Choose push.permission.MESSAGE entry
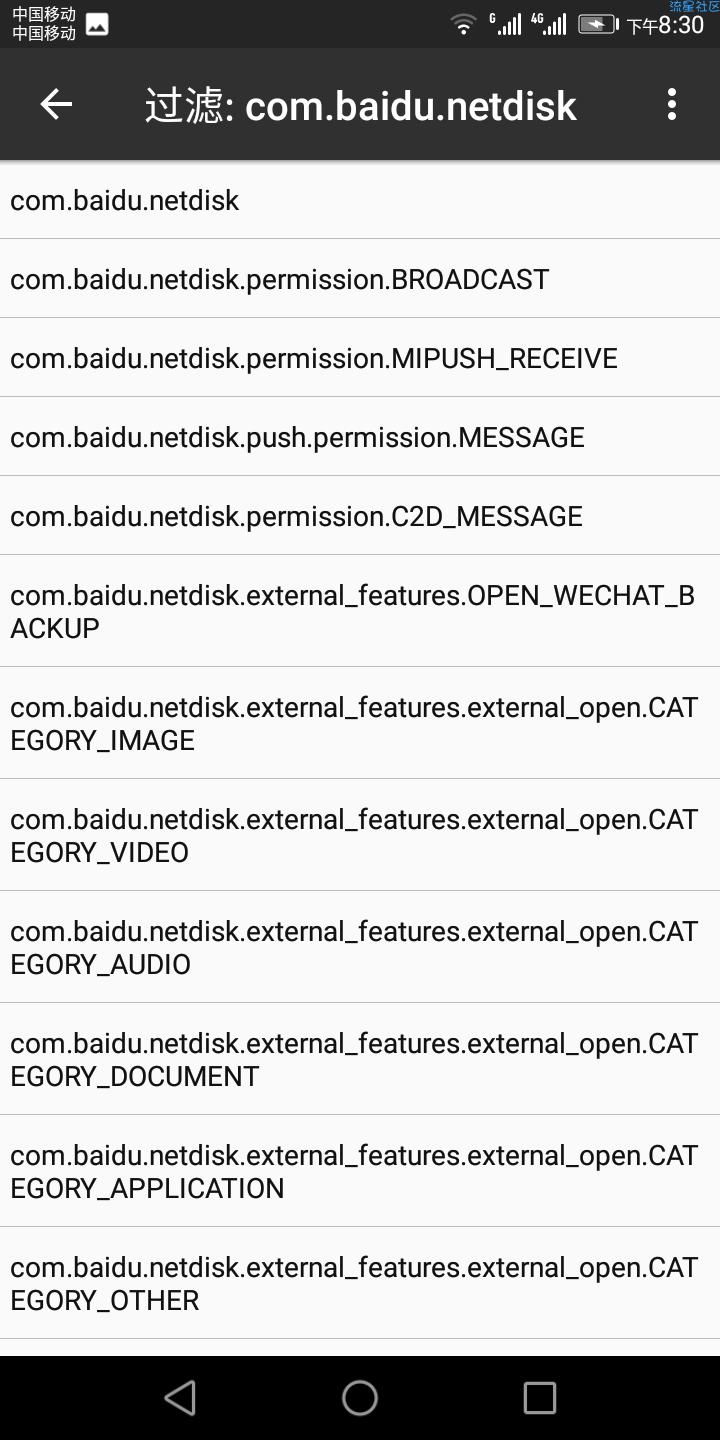Image resolution: width=720 pixels, height=1440 pixels. pyautogui.click(x=360, y=437)
